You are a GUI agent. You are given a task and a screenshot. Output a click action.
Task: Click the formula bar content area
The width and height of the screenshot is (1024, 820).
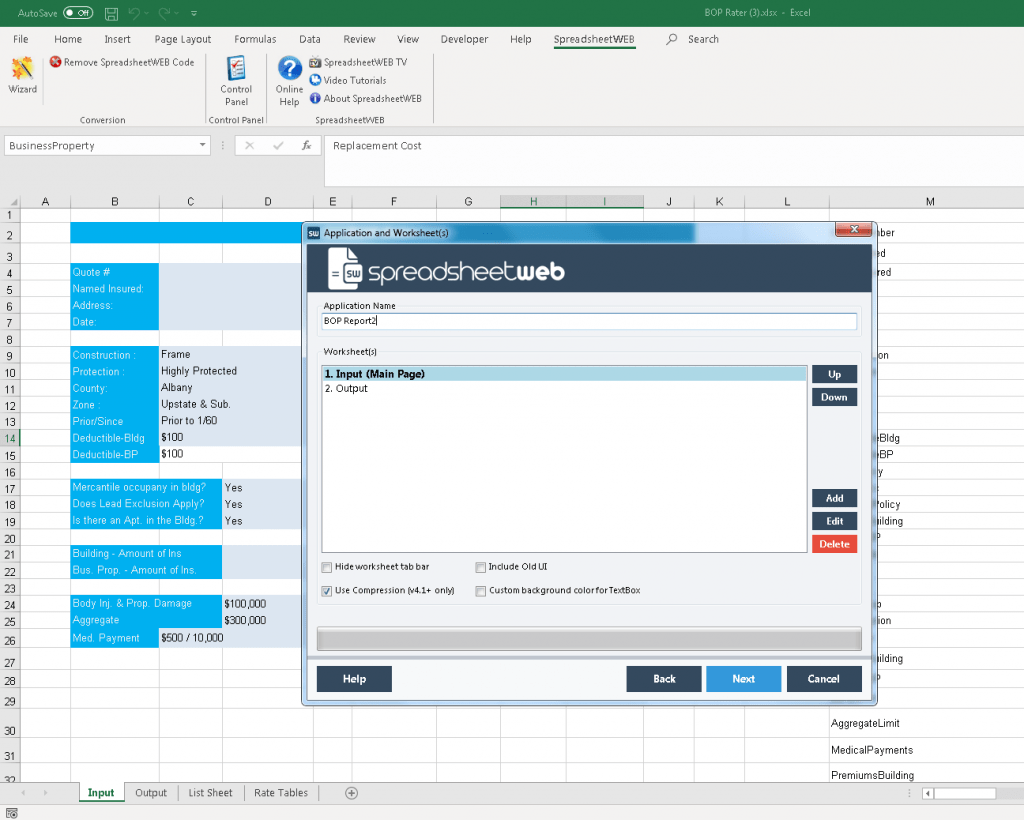tap(673, 160)
